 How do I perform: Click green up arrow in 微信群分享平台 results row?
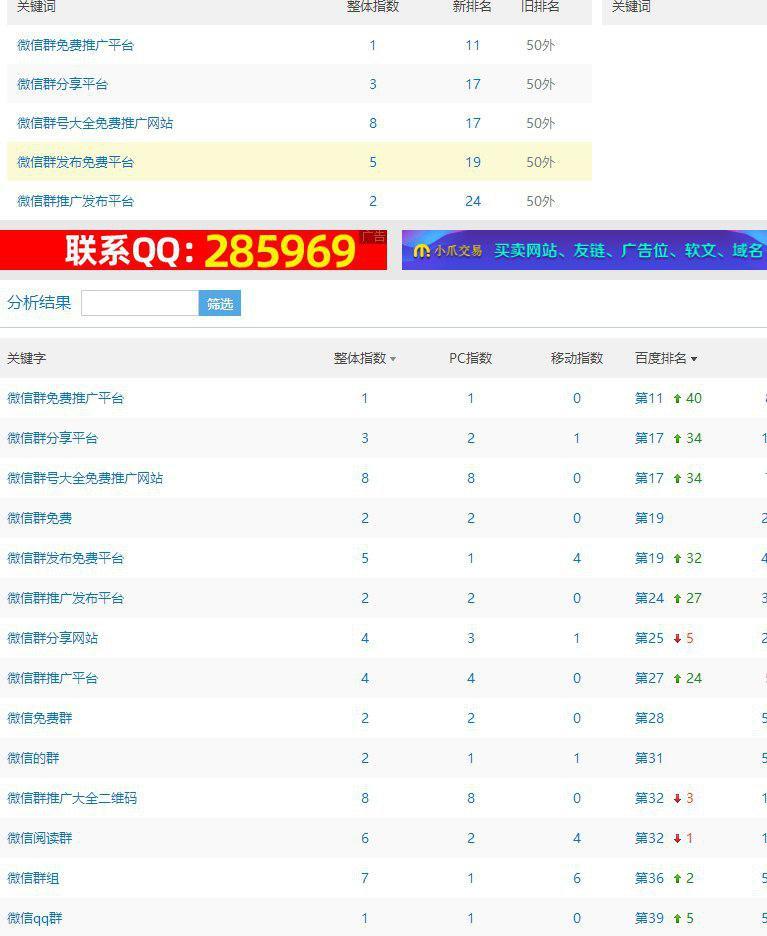click(x=677, y=439)
